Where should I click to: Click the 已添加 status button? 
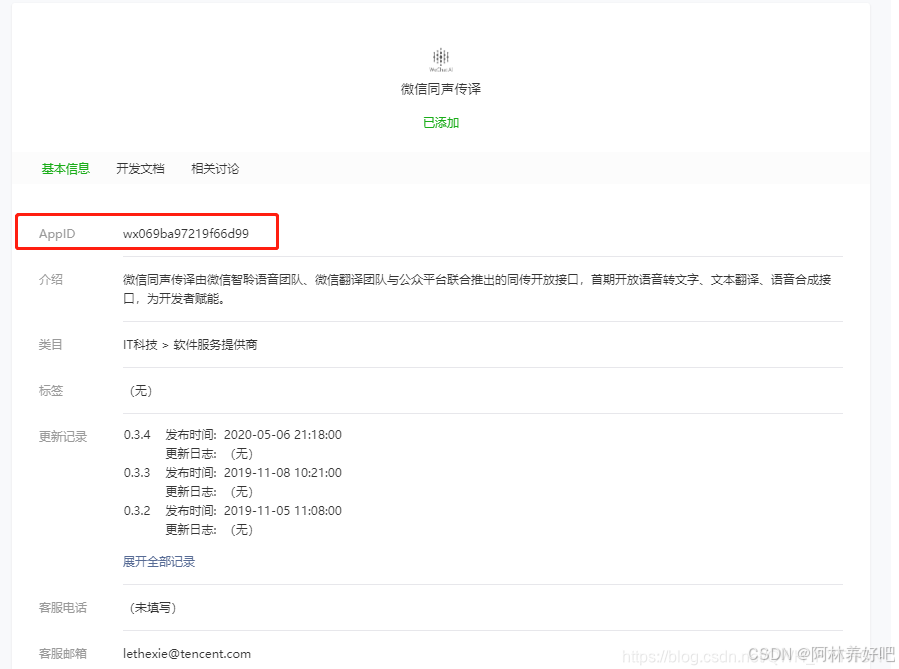pos(441,123)
